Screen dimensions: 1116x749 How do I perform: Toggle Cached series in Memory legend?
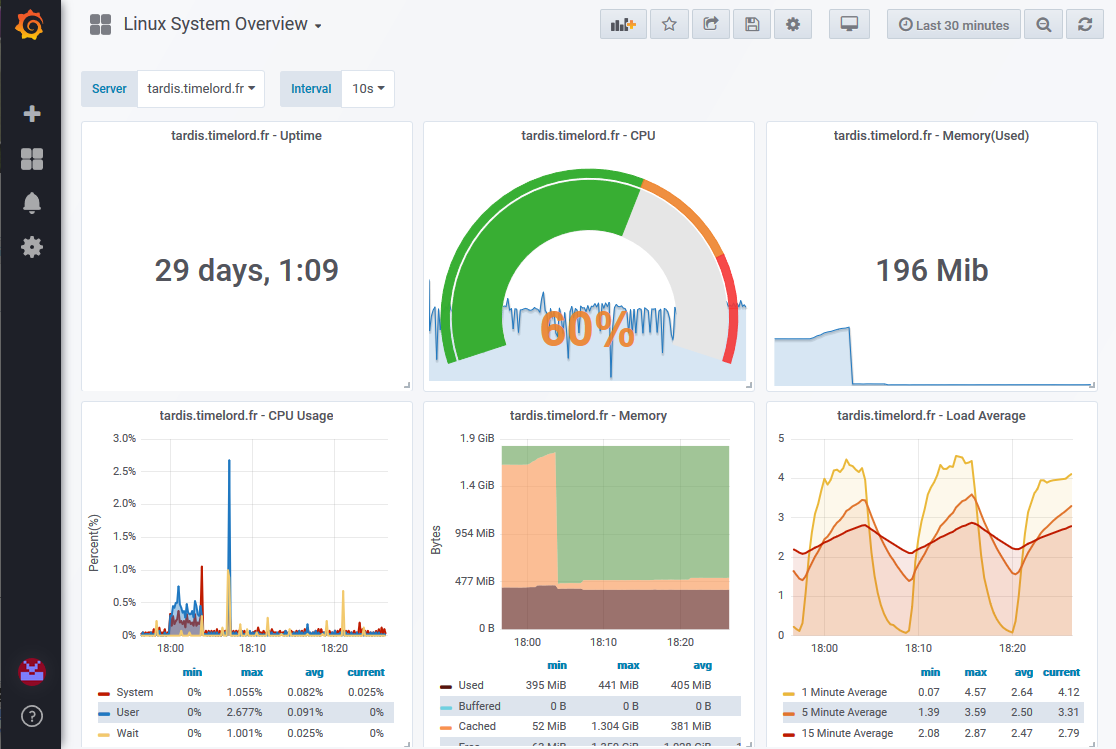pyautogui.click(x=476, y=726)
